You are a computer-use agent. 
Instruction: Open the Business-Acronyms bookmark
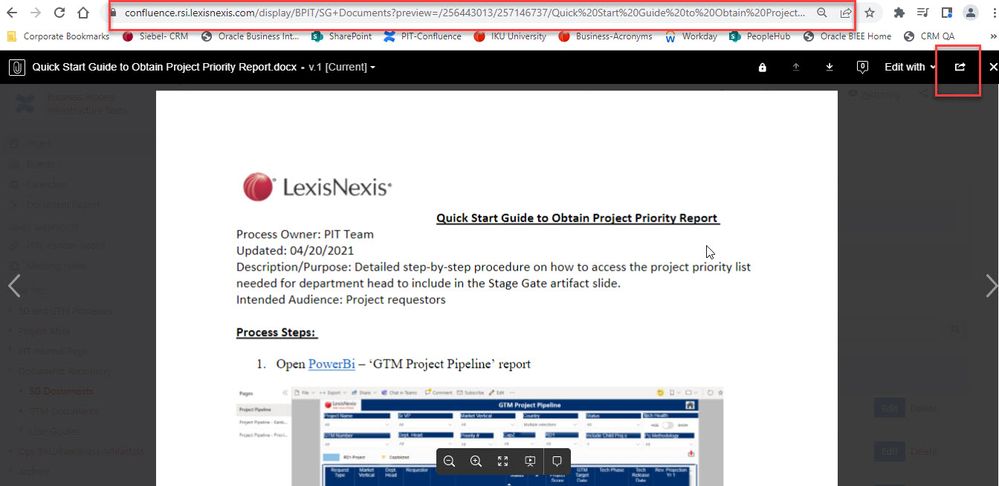(605, 36)
